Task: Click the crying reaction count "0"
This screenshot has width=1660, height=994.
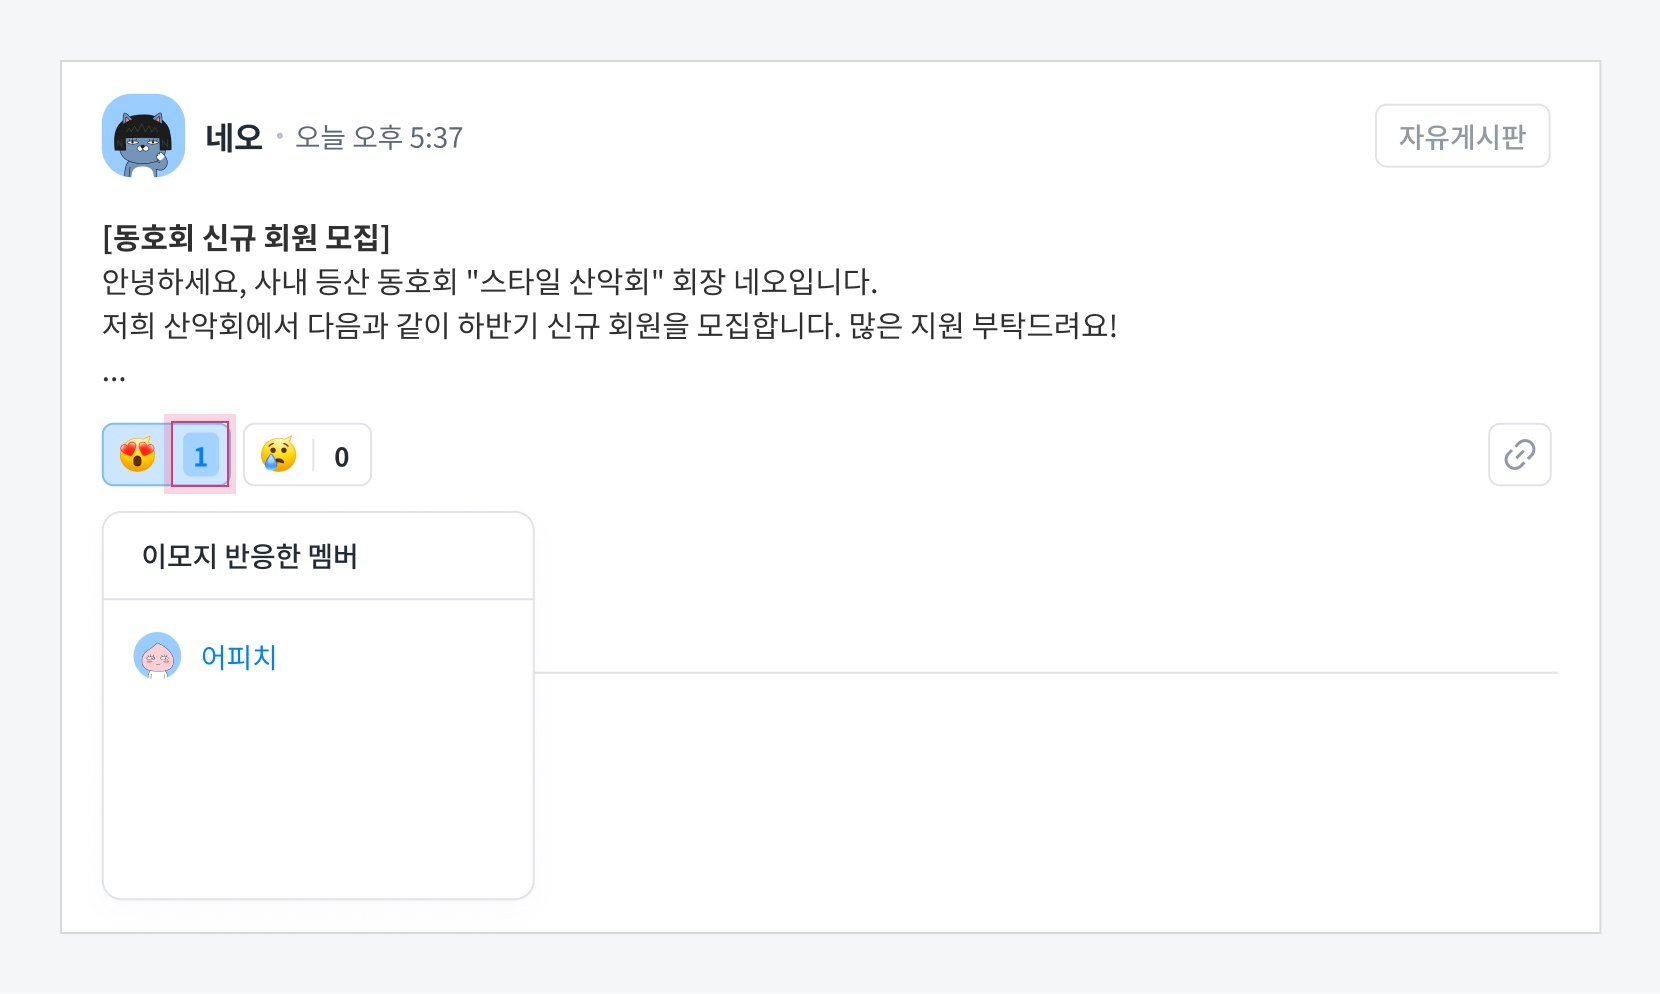Action: (x=342, y=456)
